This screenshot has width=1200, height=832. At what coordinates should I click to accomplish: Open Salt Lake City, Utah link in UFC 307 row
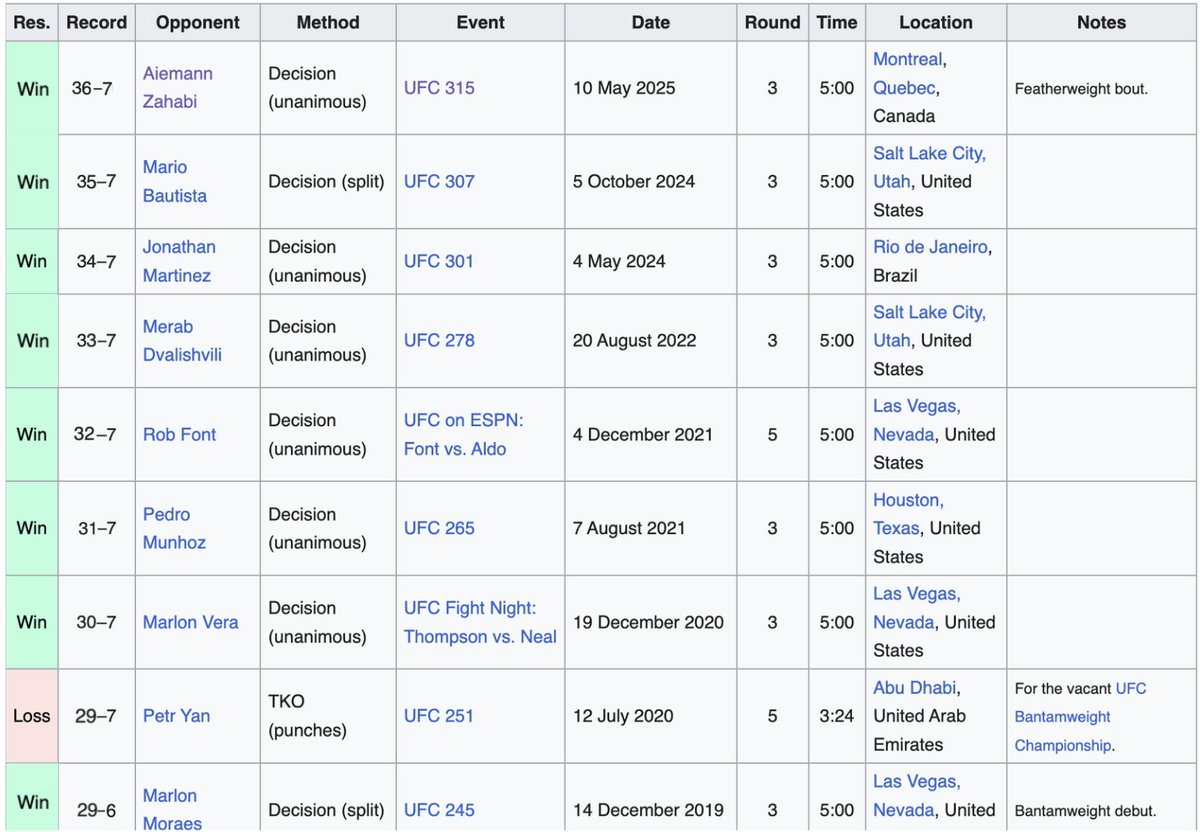point(929,167)
